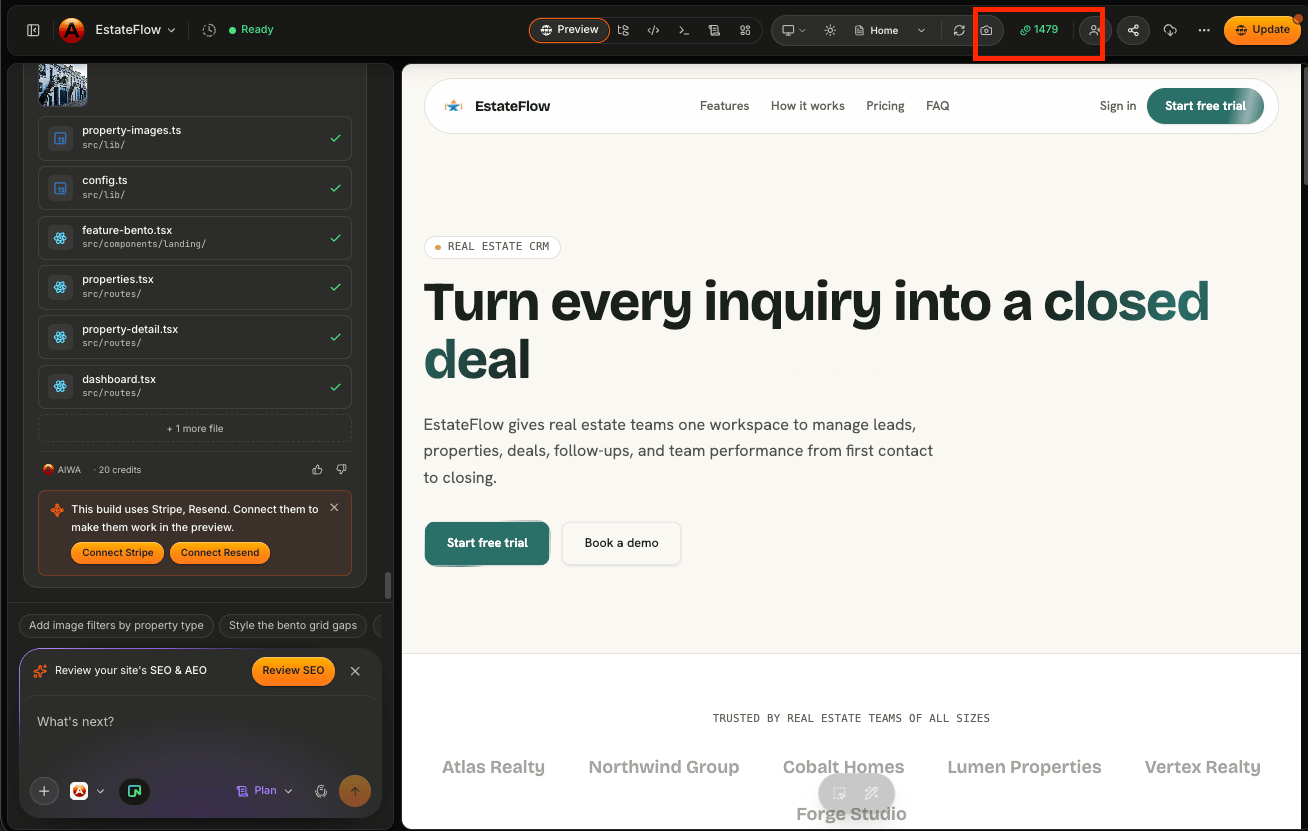Screen dimensions: 1308x831
Task: Click the apps grid icon in toolbar
Action: (x=745, y=30)
